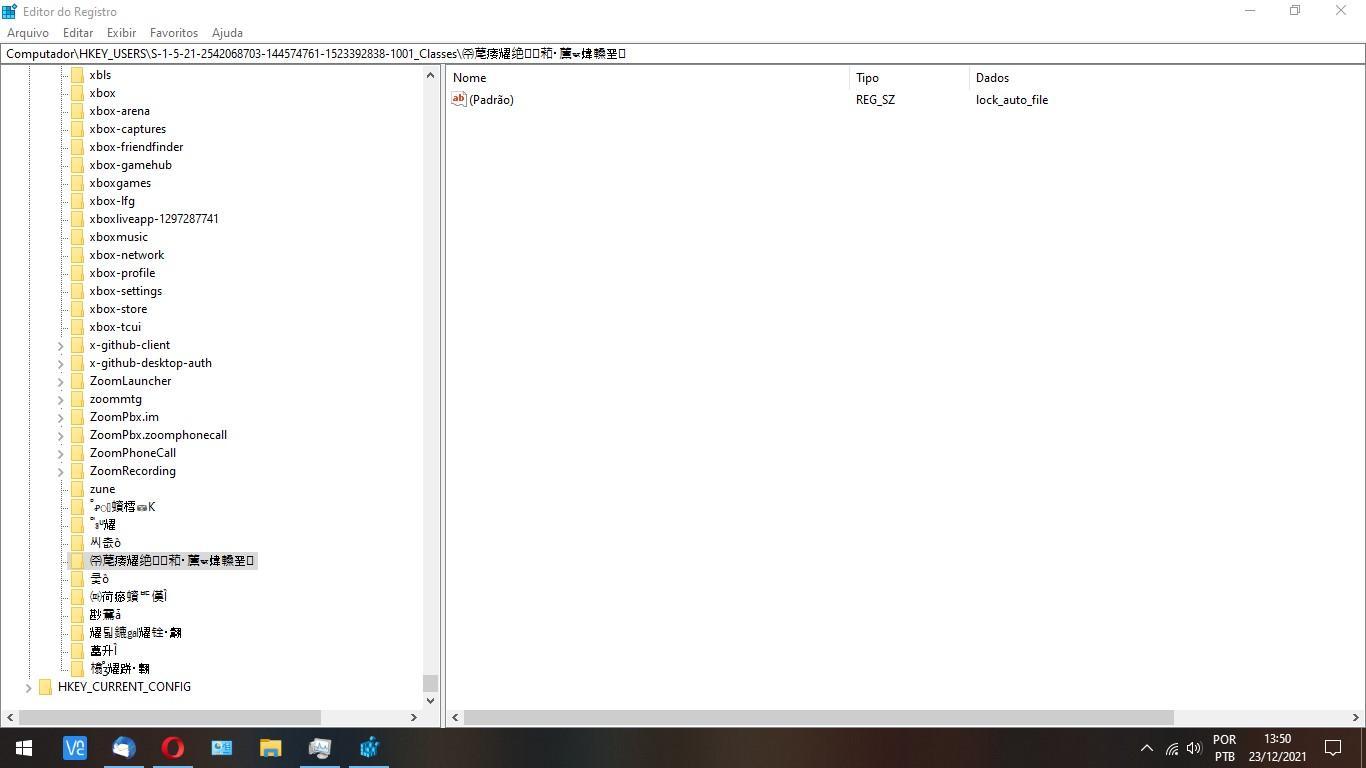1366x768 pixels.
Task: Click the Registry Editor taskbar icon
Action: tap(369, 748)
